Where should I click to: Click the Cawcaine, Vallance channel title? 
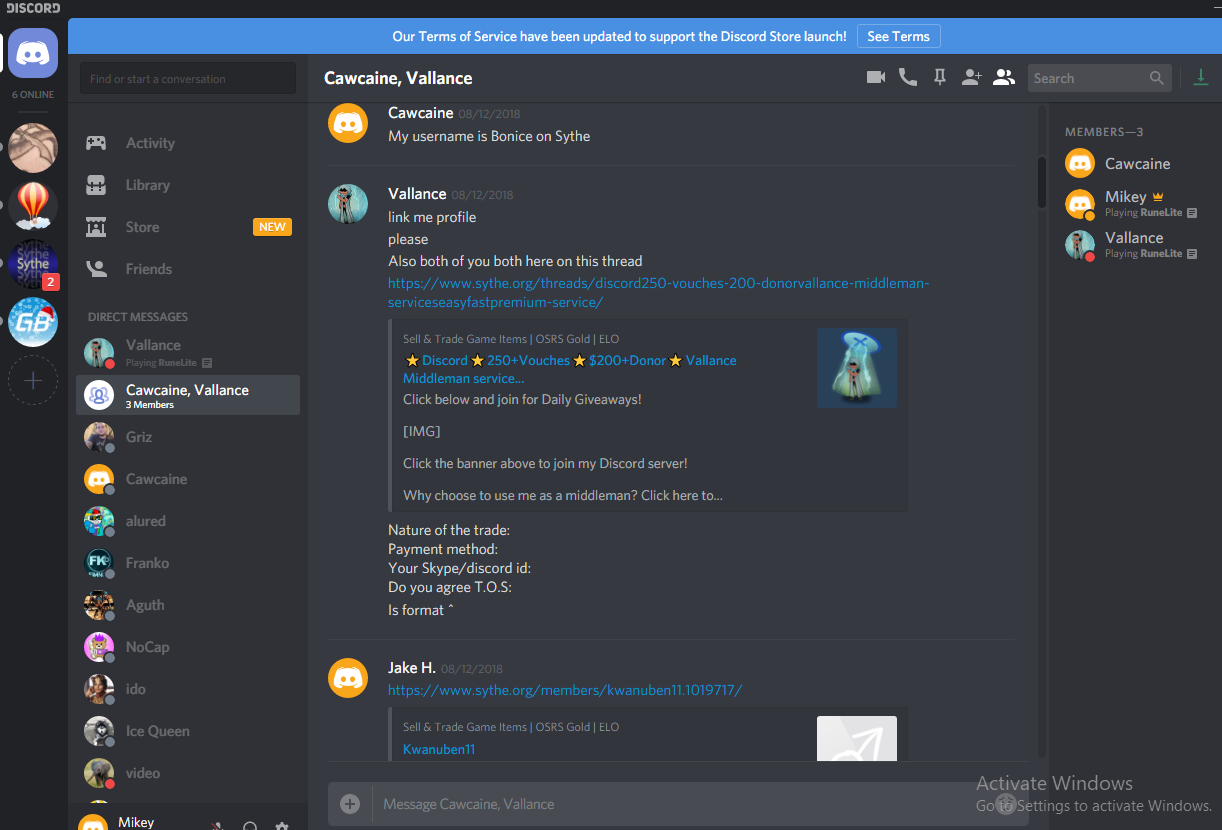[398, 78]
